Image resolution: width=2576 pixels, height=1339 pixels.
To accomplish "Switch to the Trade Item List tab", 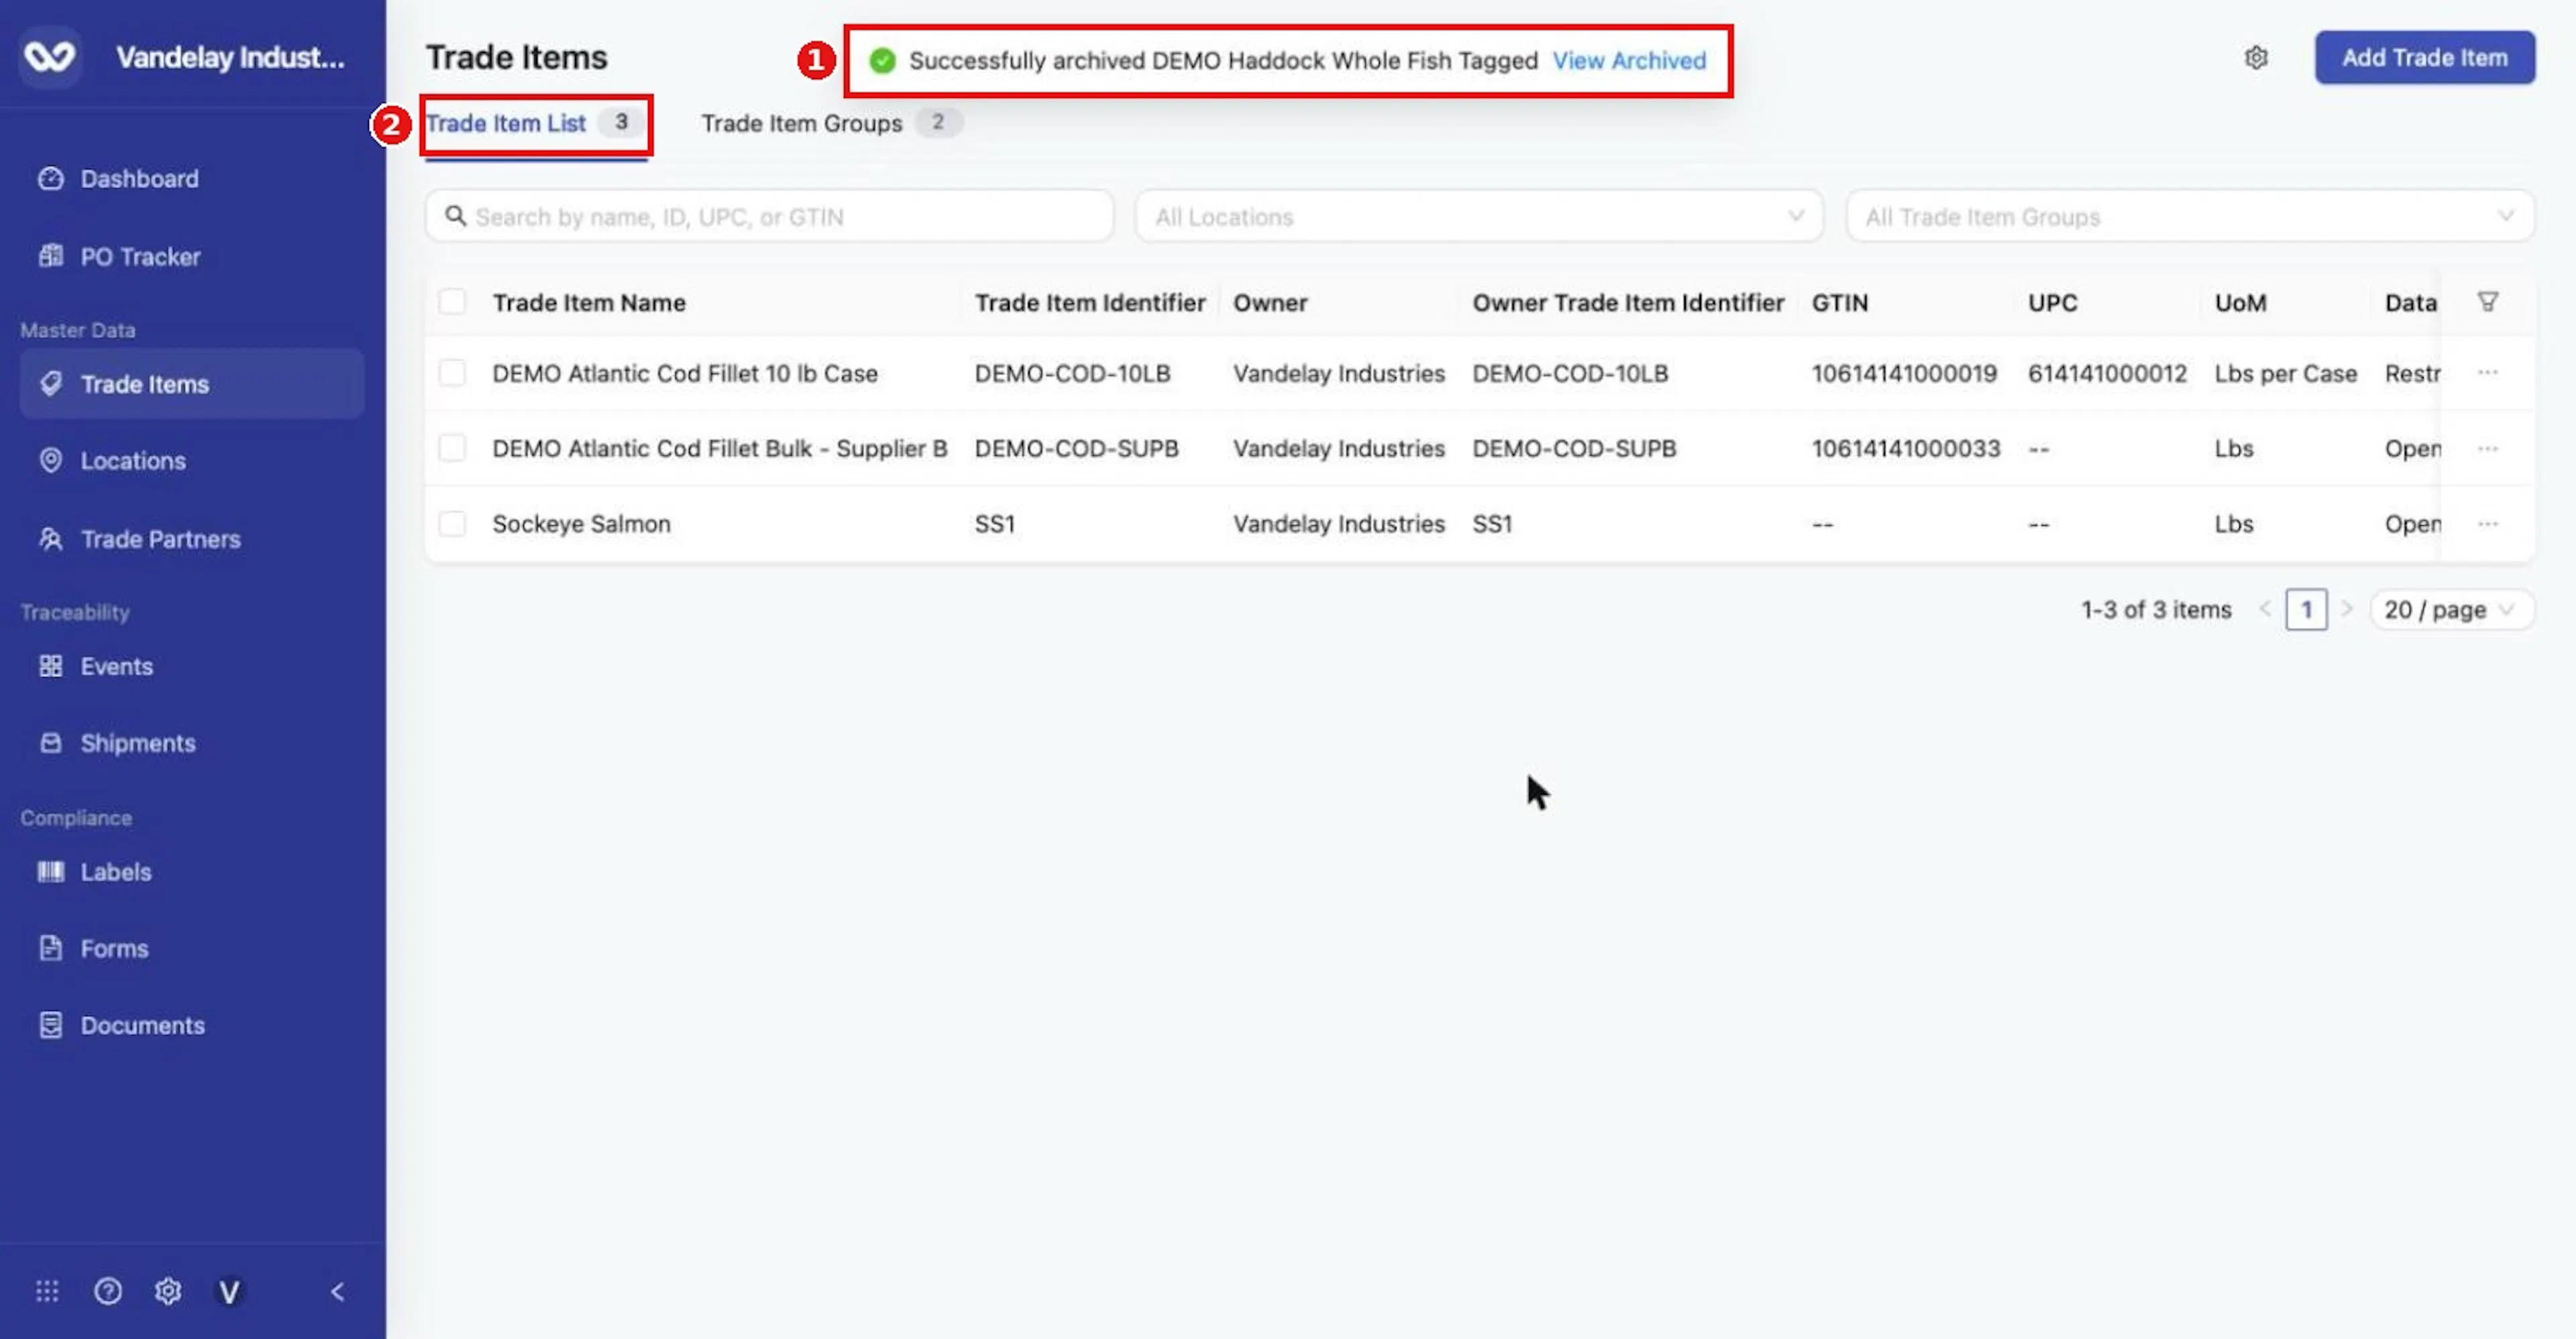I will coord(536,123).
